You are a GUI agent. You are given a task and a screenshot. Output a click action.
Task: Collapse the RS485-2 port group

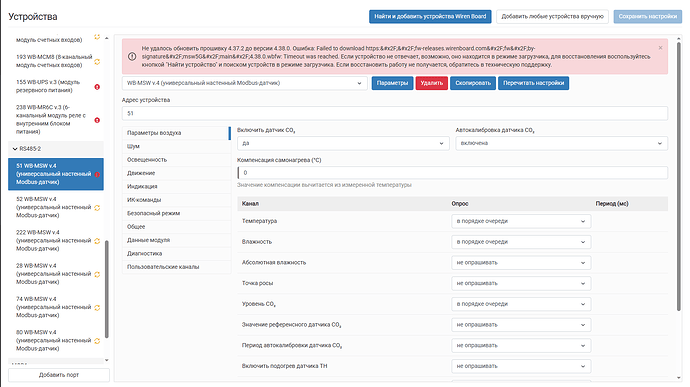pos(56,149)
